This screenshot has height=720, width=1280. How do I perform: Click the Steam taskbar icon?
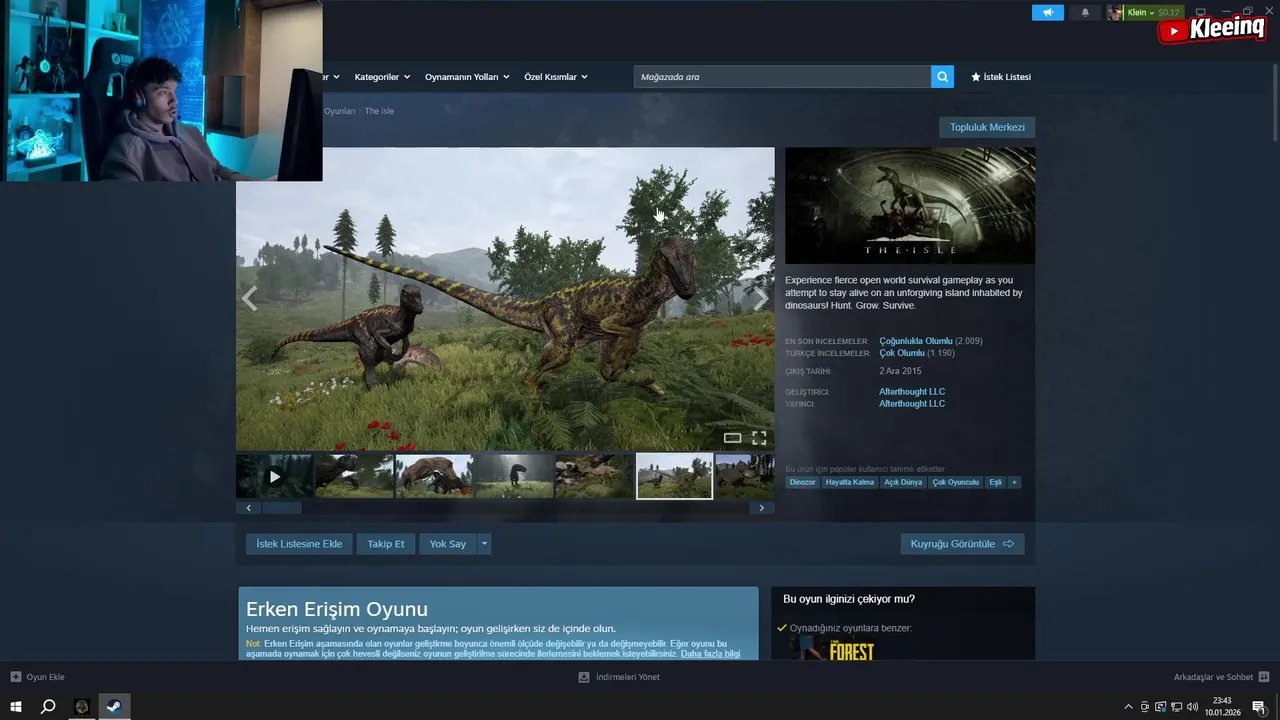tap(114, 707)
